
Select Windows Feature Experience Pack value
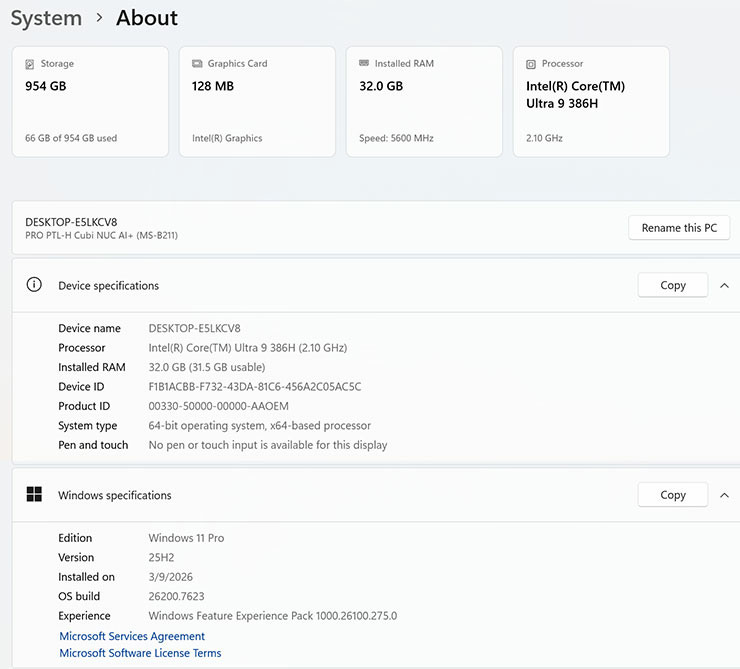(273, 616)
